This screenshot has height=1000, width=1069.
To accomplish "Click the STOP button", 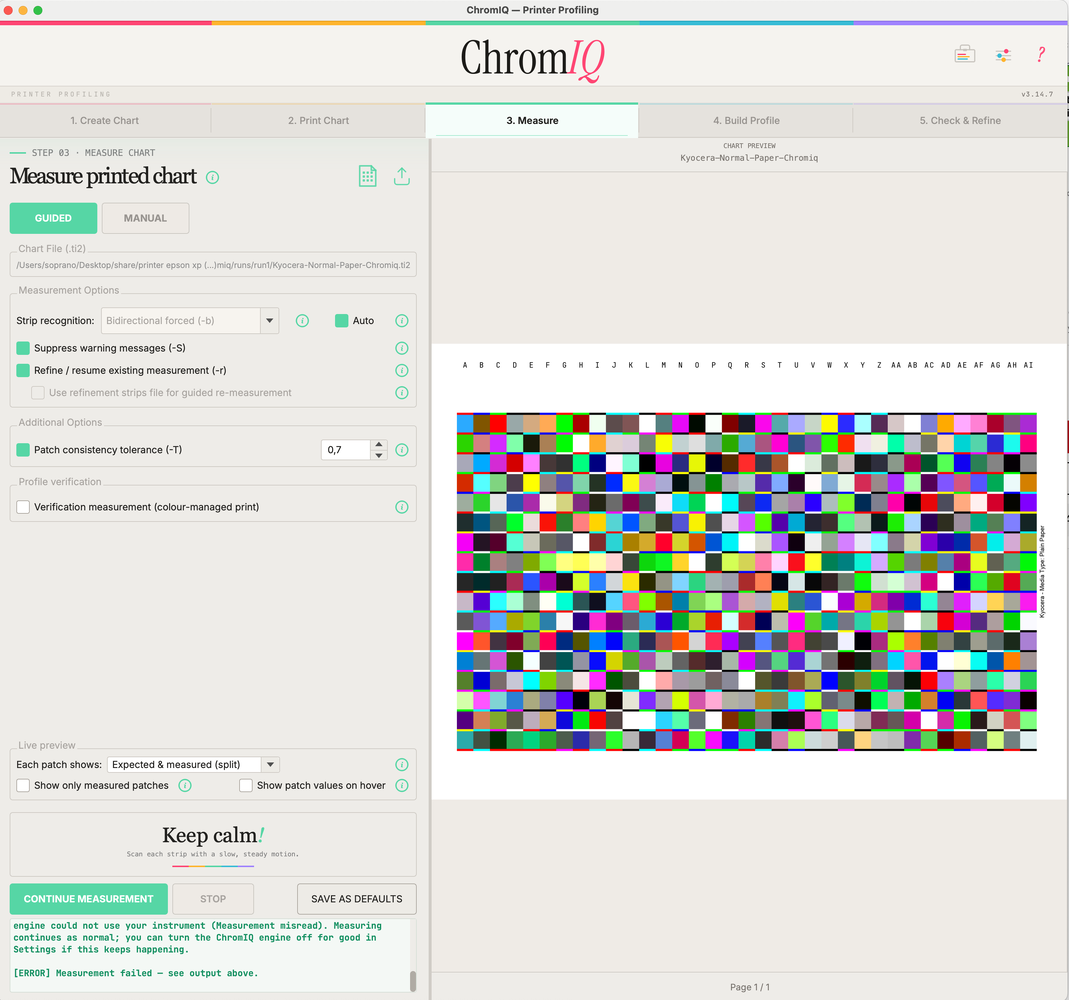I will pos(213,899).
